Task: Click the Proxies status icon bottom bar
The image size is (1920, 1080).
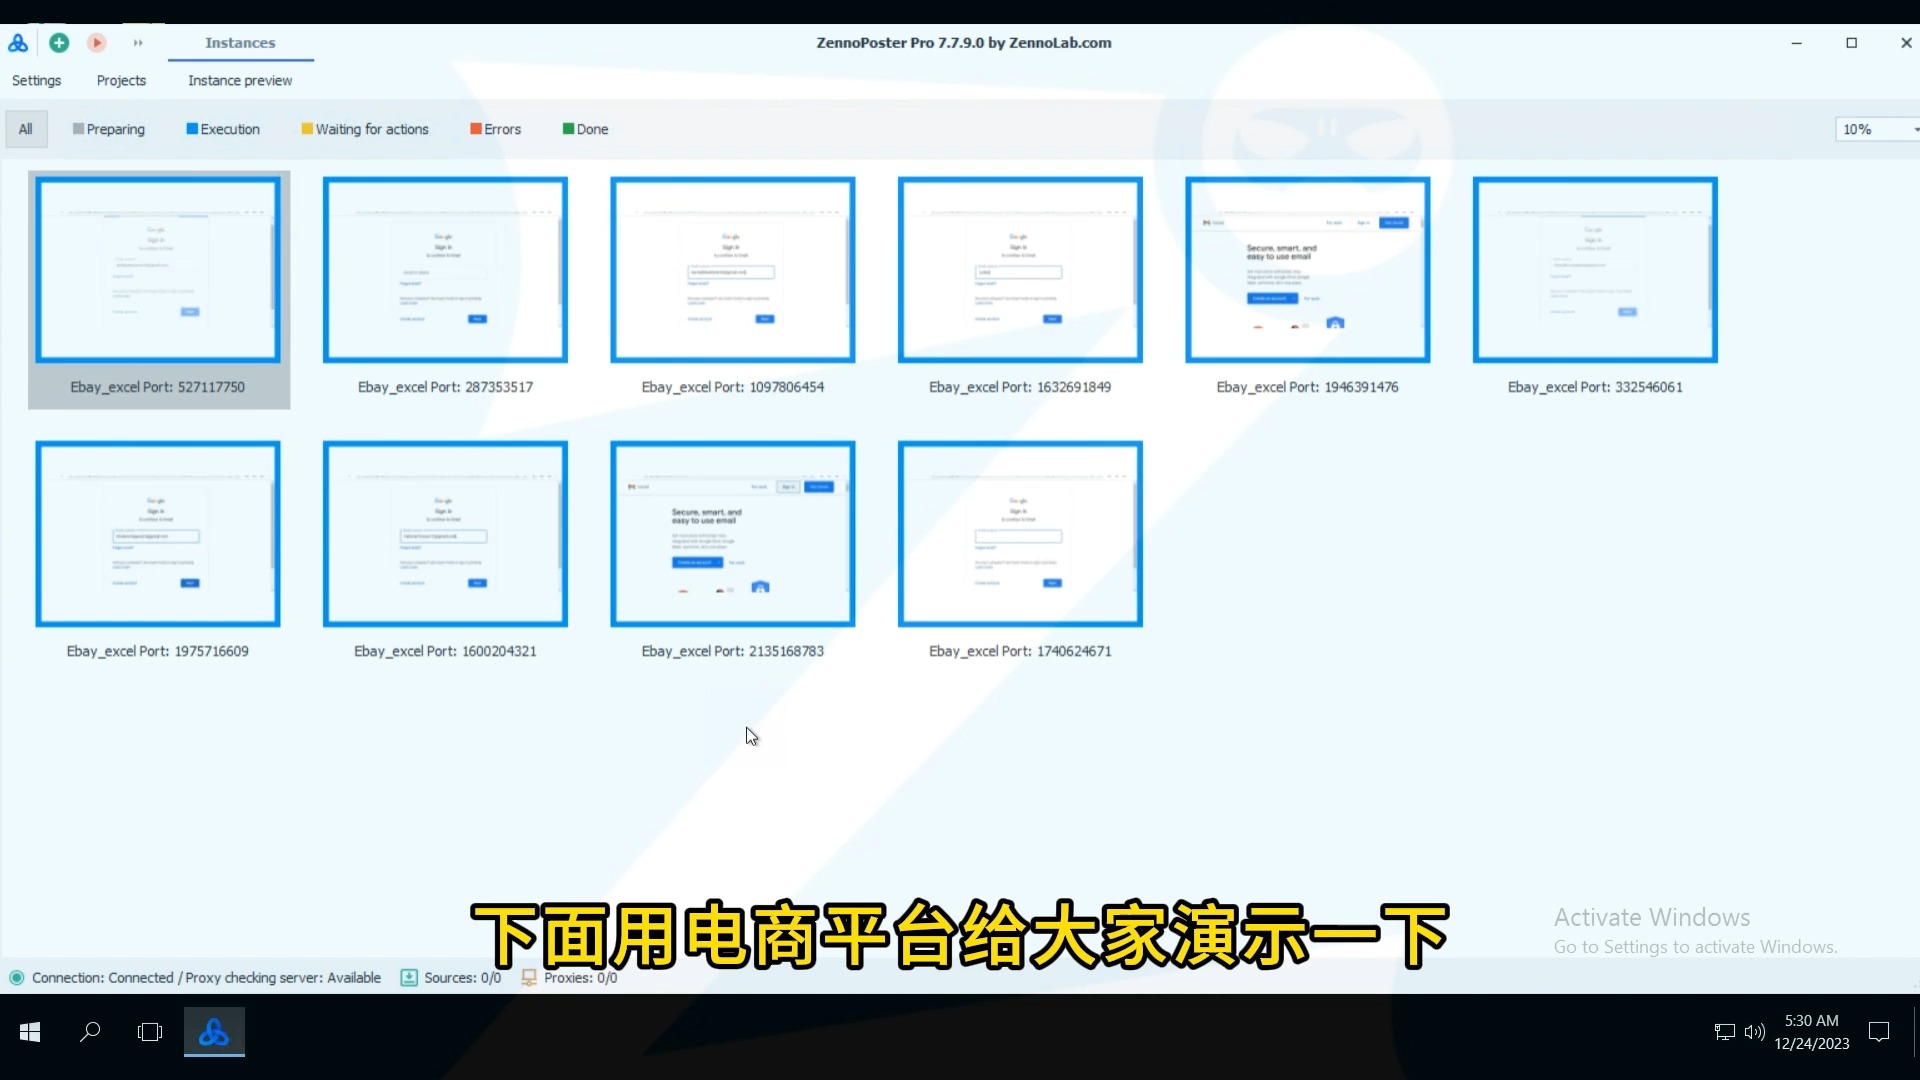Action: pyautogui.click(x=529, y=977)
